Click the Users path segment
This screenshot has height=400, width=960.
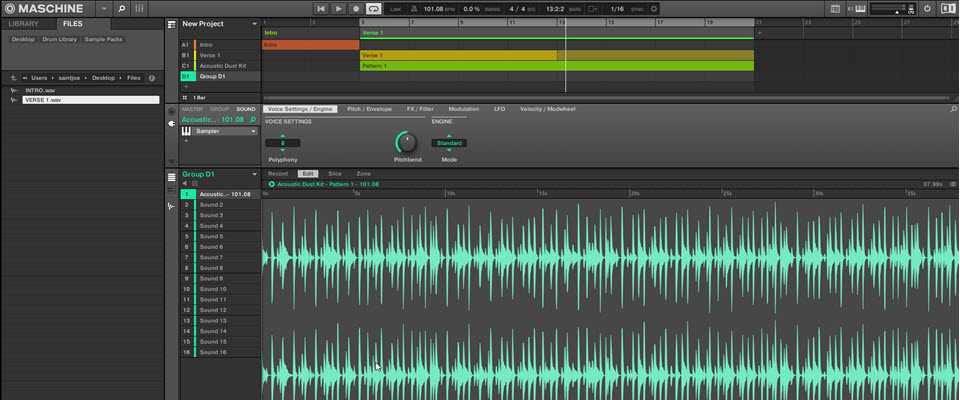point(39,78)
